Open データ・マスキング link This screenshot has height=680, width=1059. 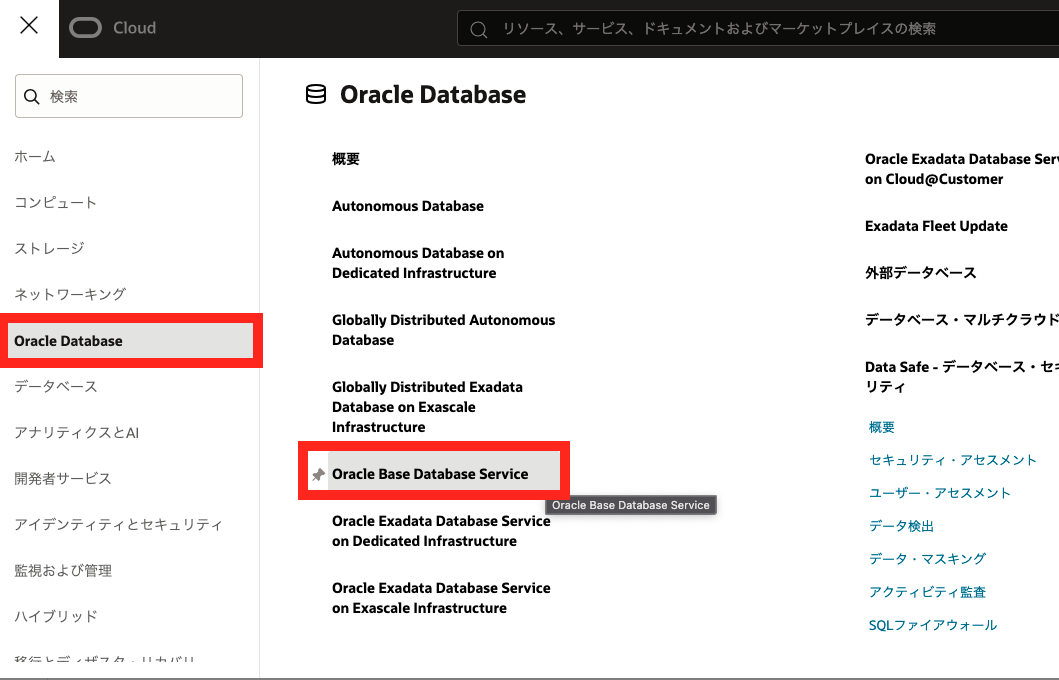click(x=927, y=559)
